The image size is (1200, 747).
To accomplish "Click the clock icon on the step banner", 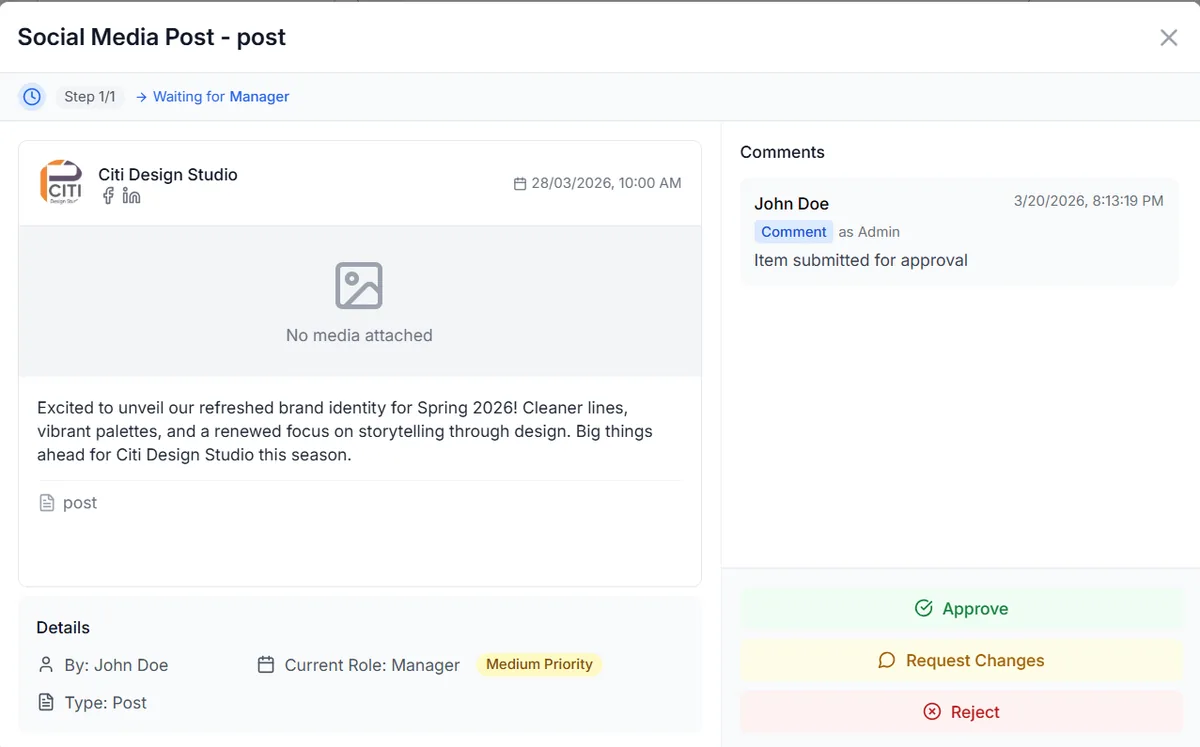I will (x=30, y=95).
